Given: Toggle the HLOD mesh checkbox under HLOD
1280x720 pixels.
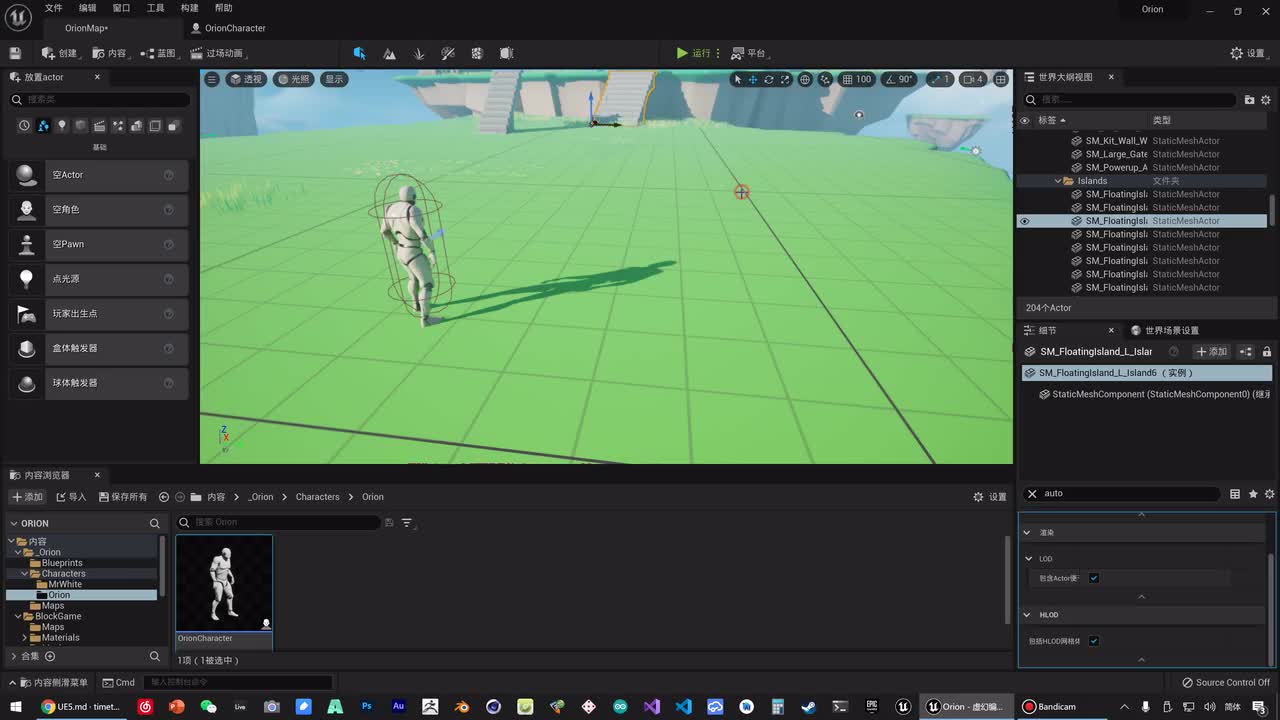Looking at the screenshot, I should pos(1094,641).
